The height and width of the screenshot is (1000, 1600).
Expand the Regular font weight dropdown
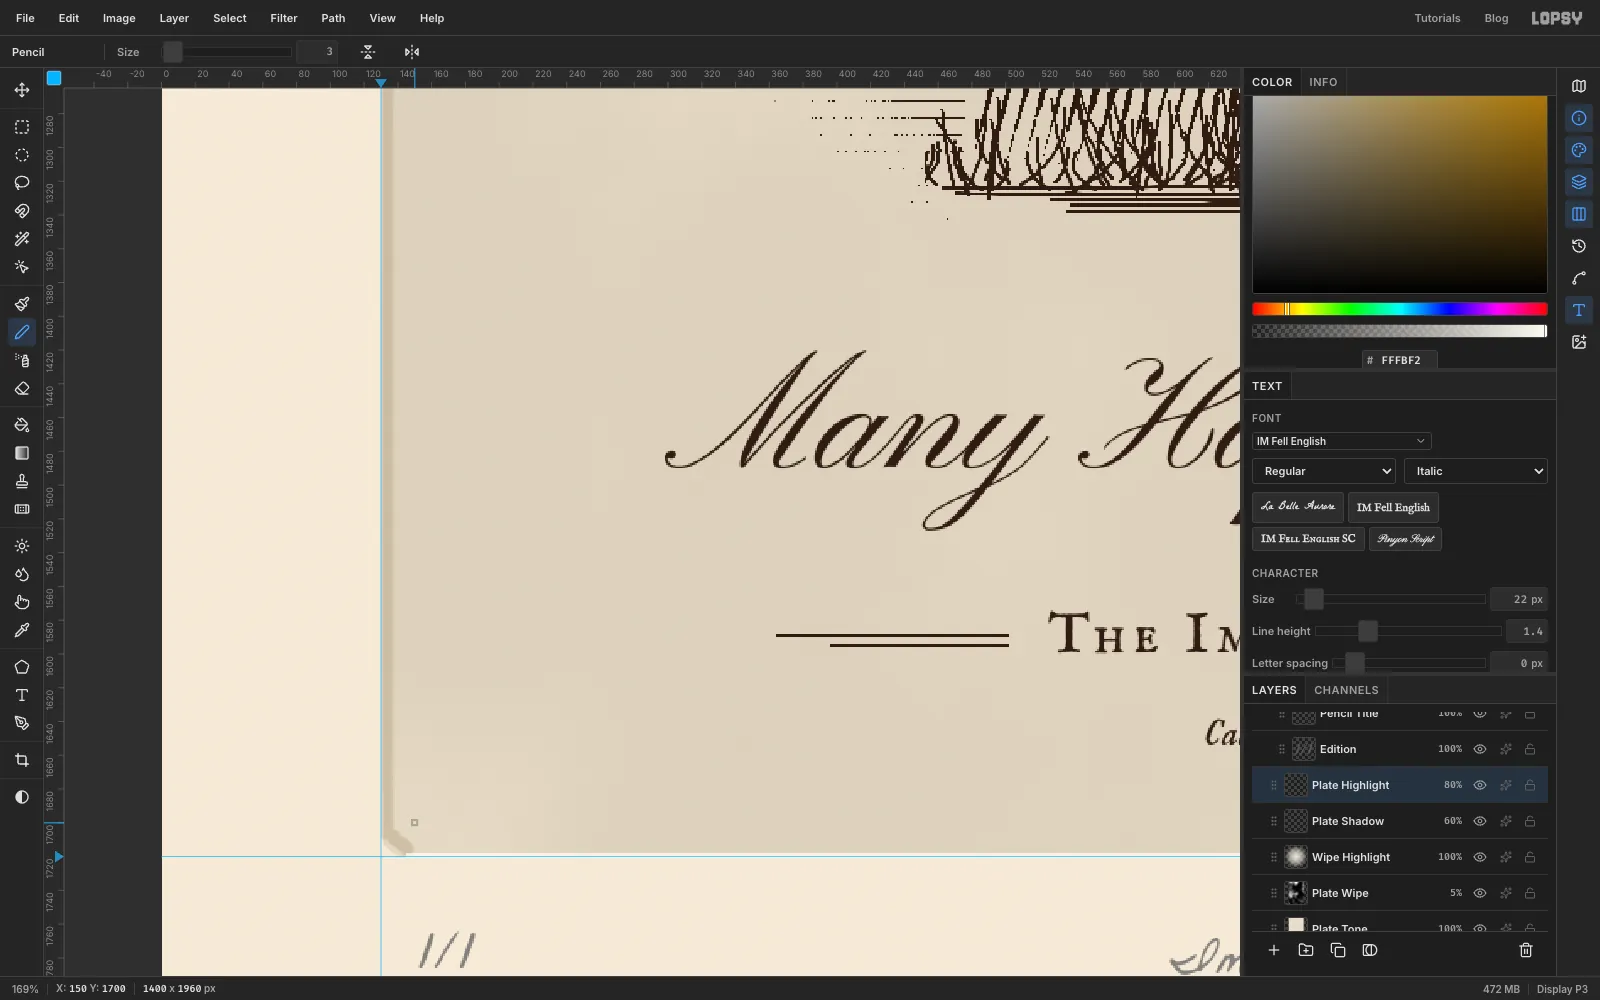pyautogui.click(x=1324, y=471)
